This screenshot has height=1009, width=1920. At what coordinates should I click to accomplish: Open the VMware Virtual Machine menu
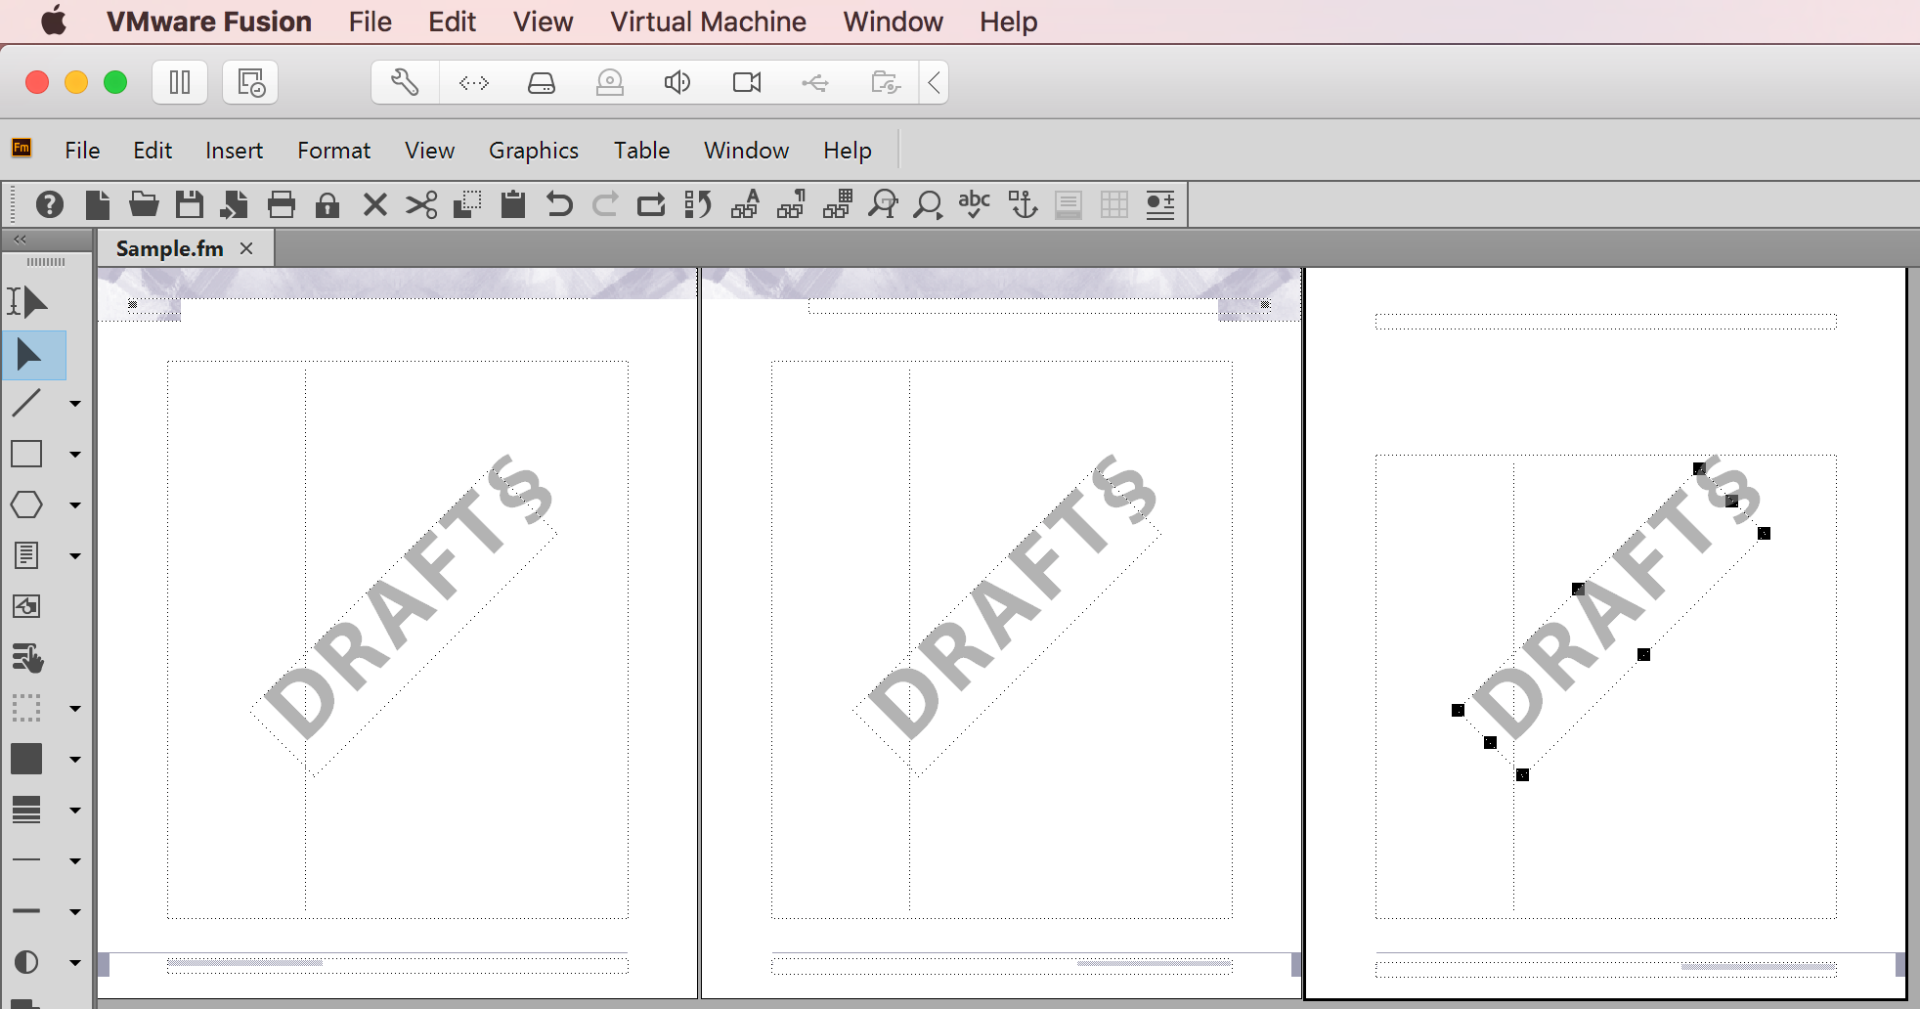coord(708,22)
